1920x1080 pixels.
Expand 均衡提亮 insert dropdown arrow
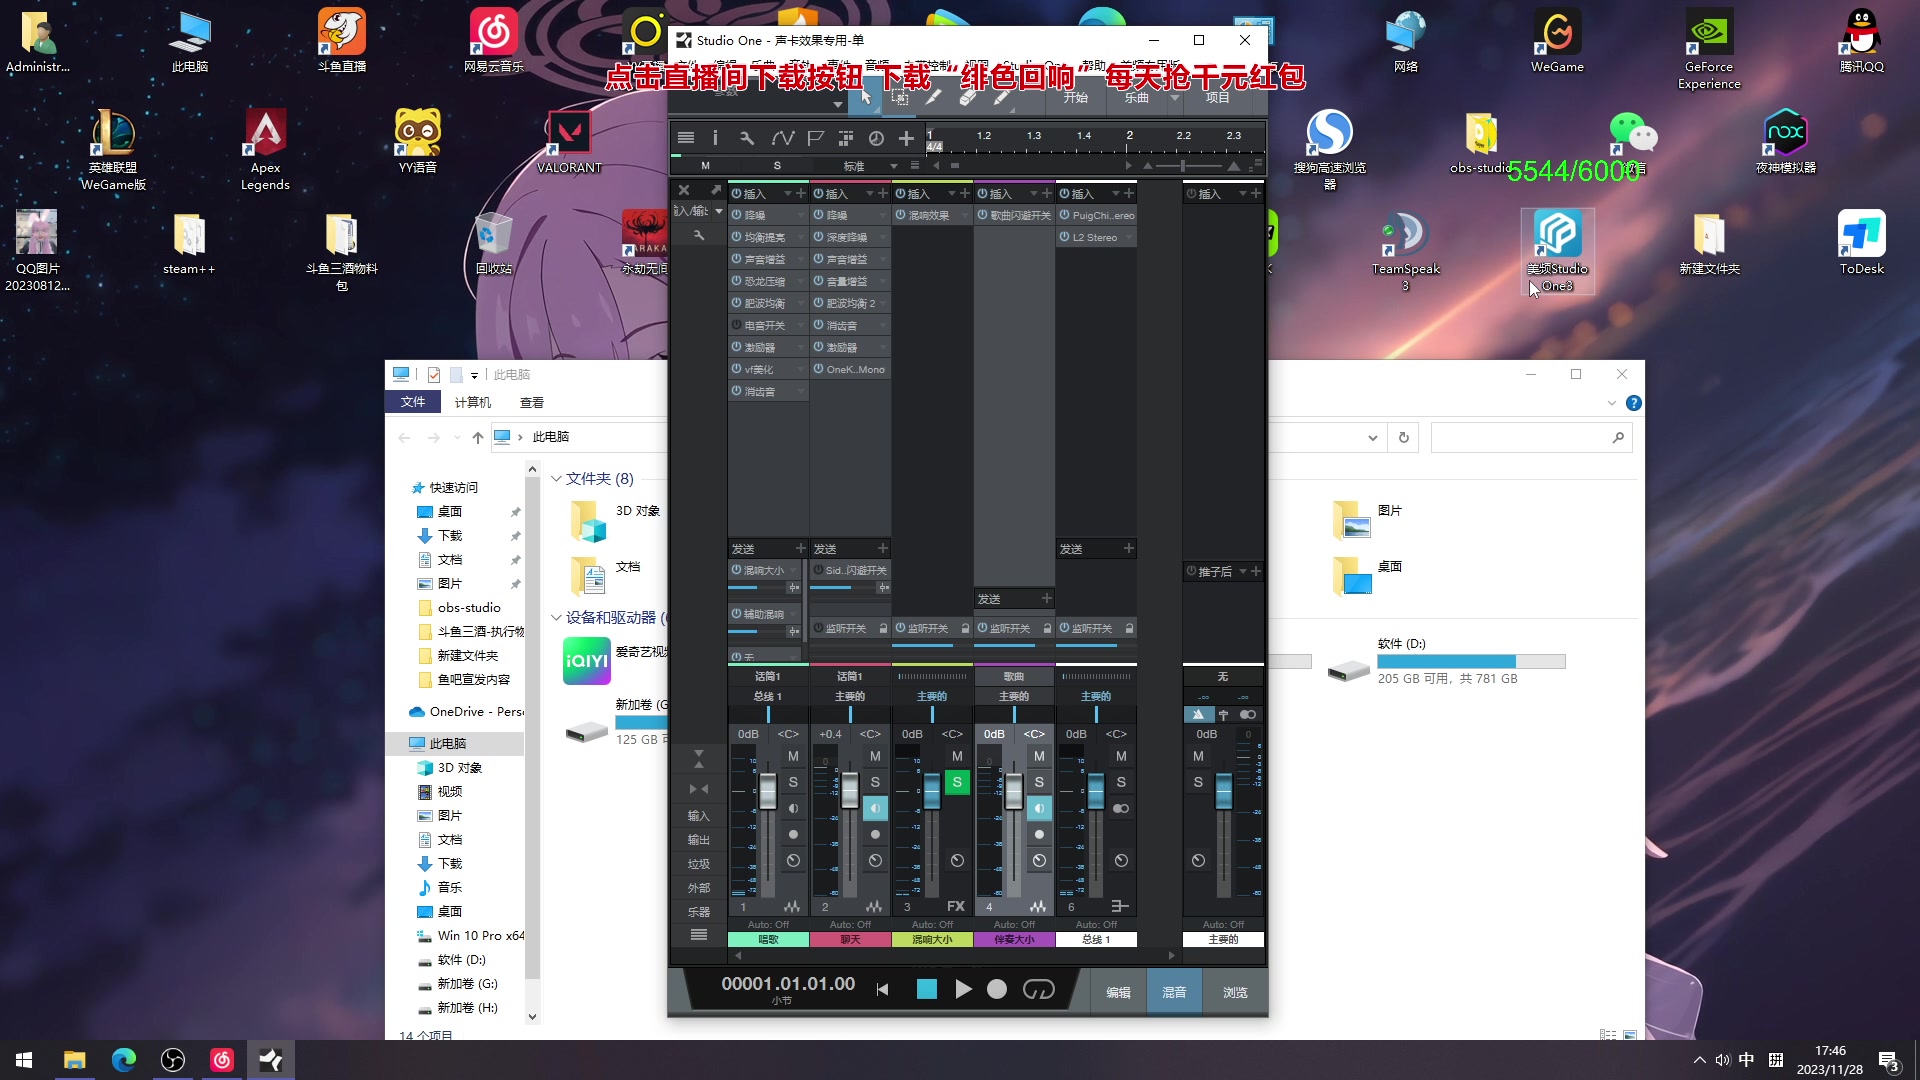800,237
